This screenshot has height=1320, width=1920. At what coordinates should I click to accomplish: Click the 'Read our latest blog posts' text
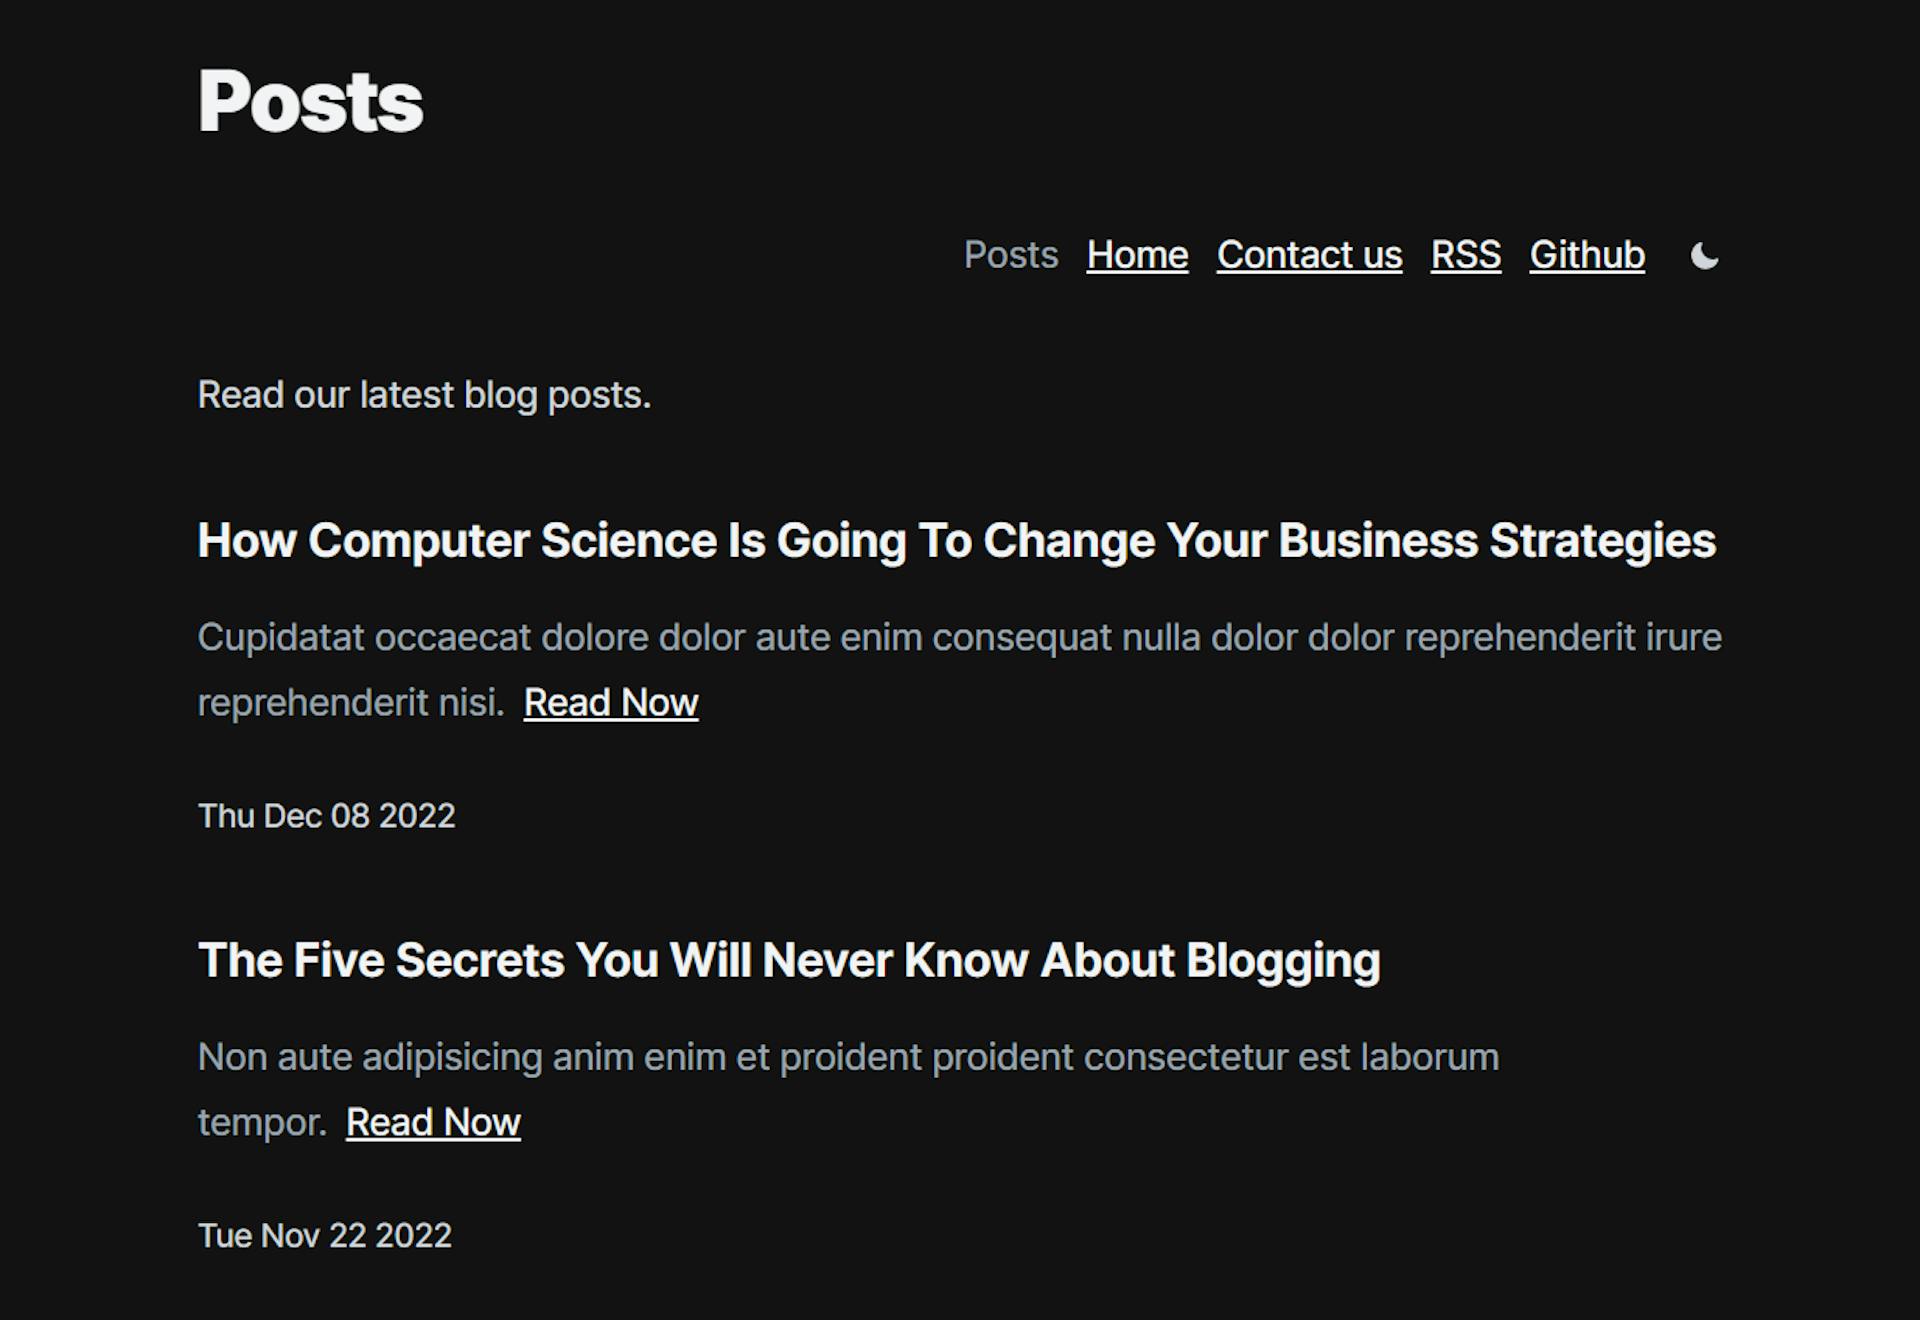tap(424, 395)
